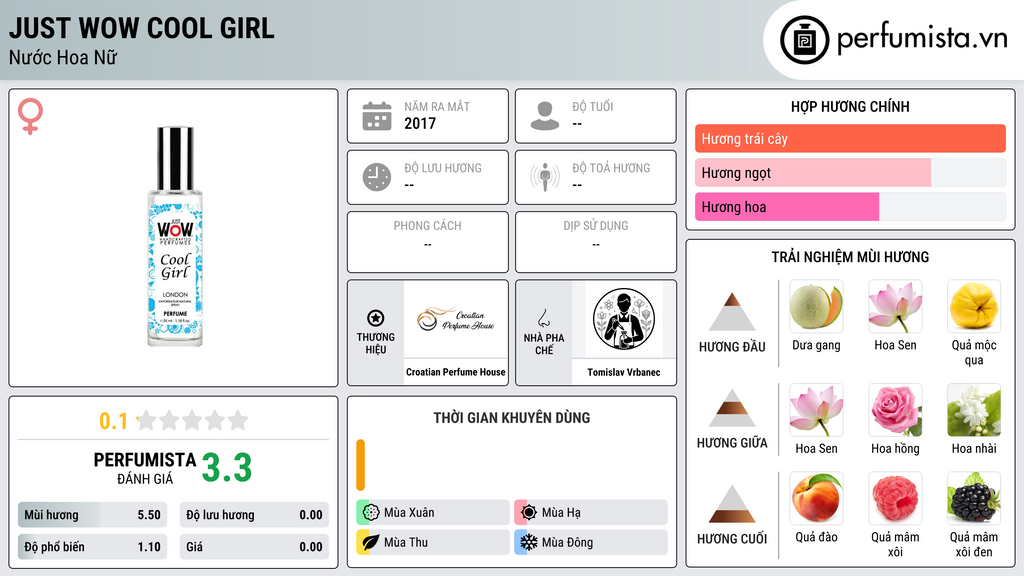Select the Hoa hồng note image

(x=895, y=410)
